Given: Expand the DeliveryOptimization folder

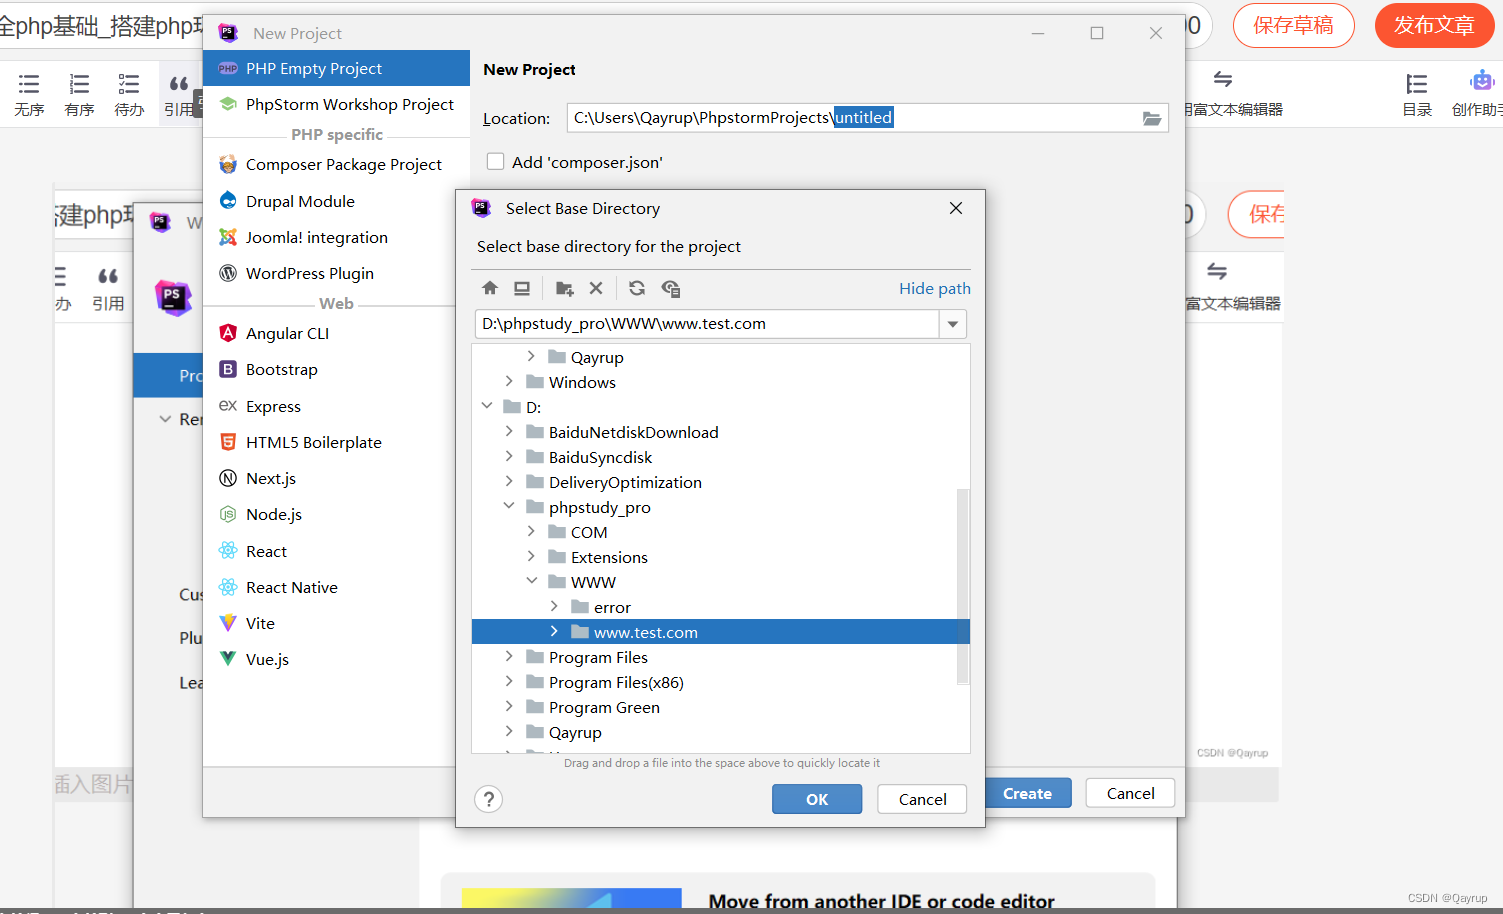Looking at the screenshot, I should click(x=509, y=481).
